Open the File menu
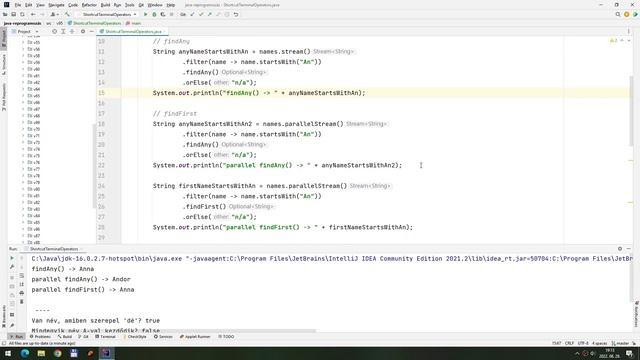640x360 pixels. pyautogui.click(x=18, y=5)
